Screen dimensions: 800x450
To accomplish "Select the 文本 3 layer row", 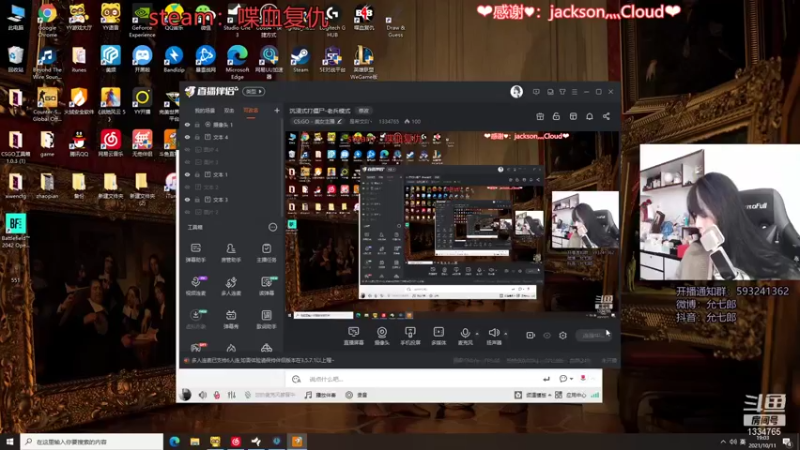I will click(231, 199).
